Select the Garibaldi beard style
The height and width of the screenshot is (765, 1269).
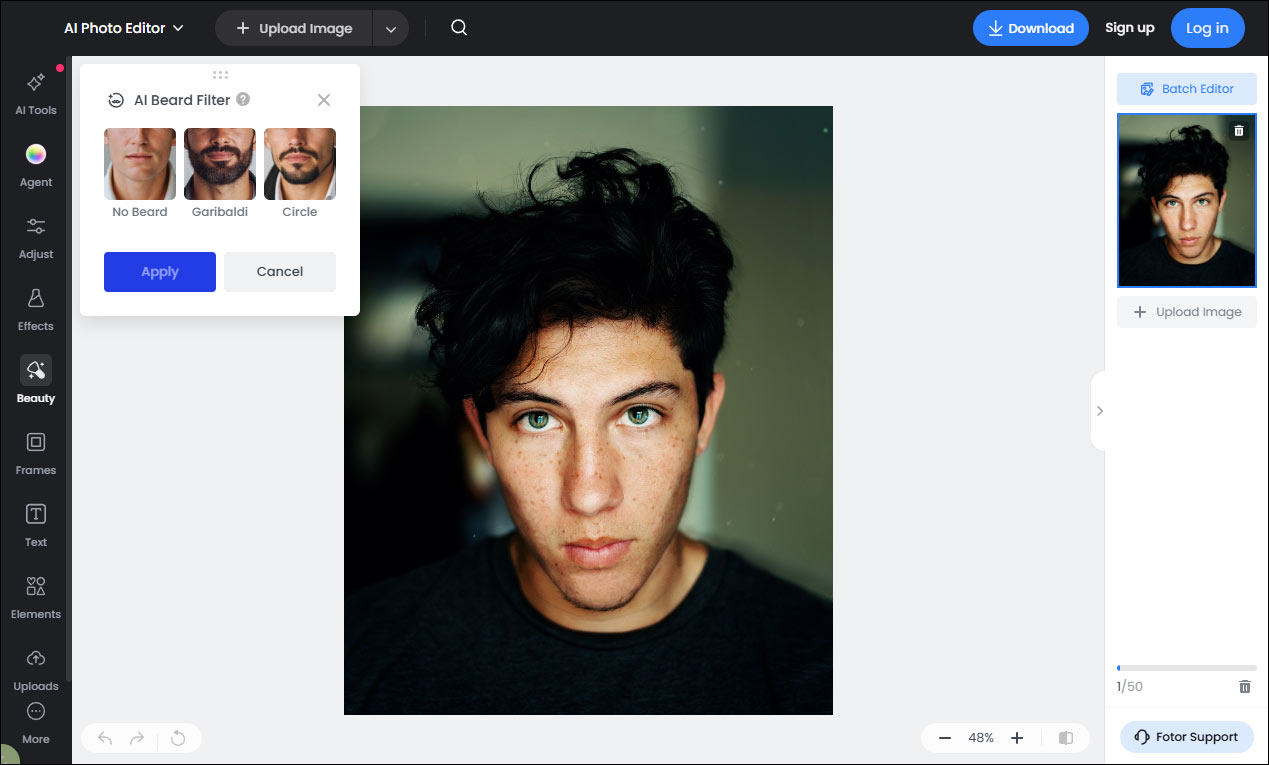pos(219,163)
